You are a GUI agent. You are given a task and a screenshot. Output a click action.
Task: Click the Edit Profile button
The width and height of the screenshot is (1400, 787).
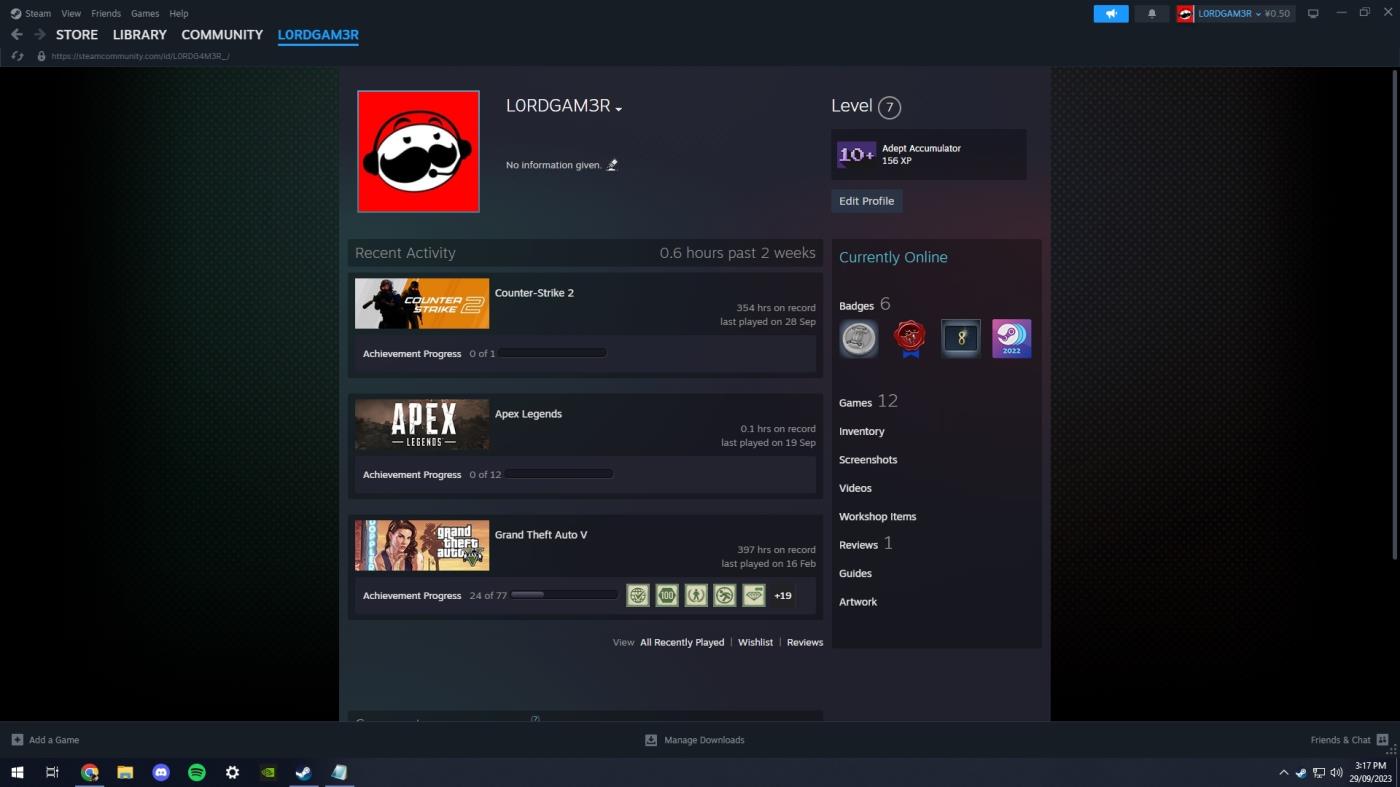(867, 201)
